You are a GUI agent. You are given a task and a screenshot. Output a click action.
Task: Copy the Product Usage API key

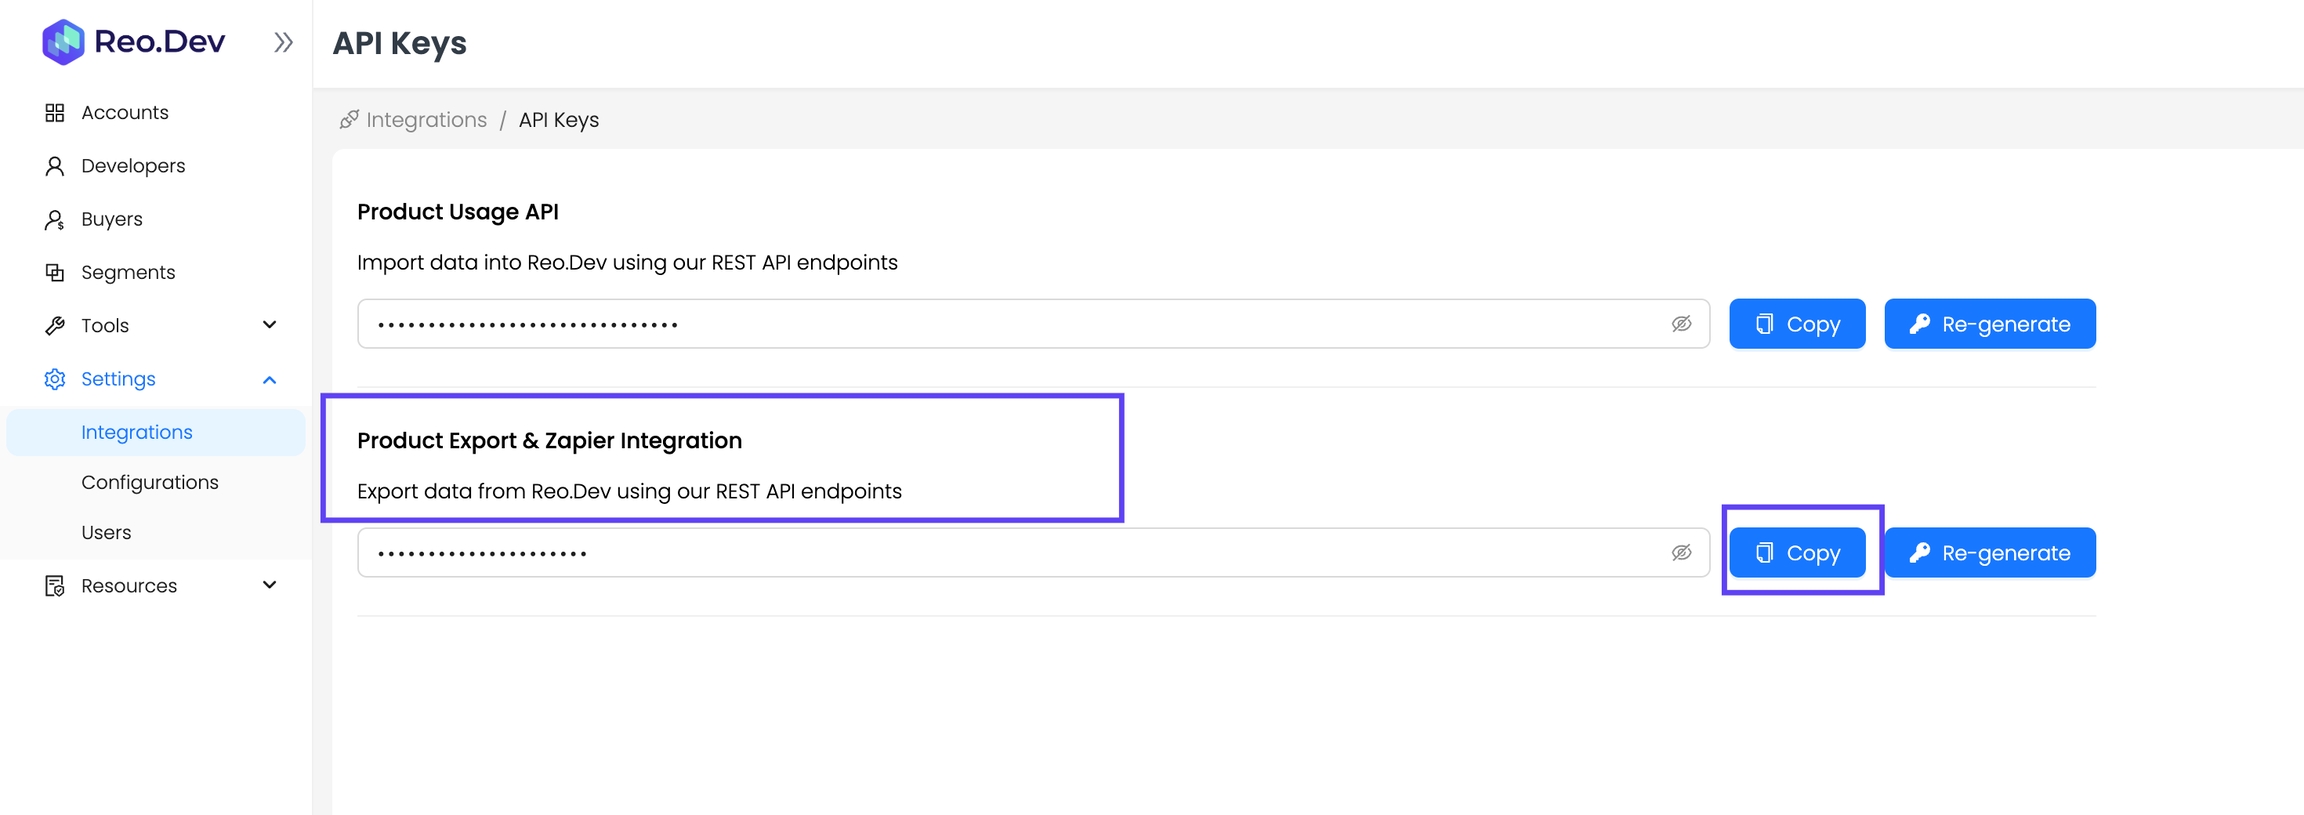(x=1797, y=324)
